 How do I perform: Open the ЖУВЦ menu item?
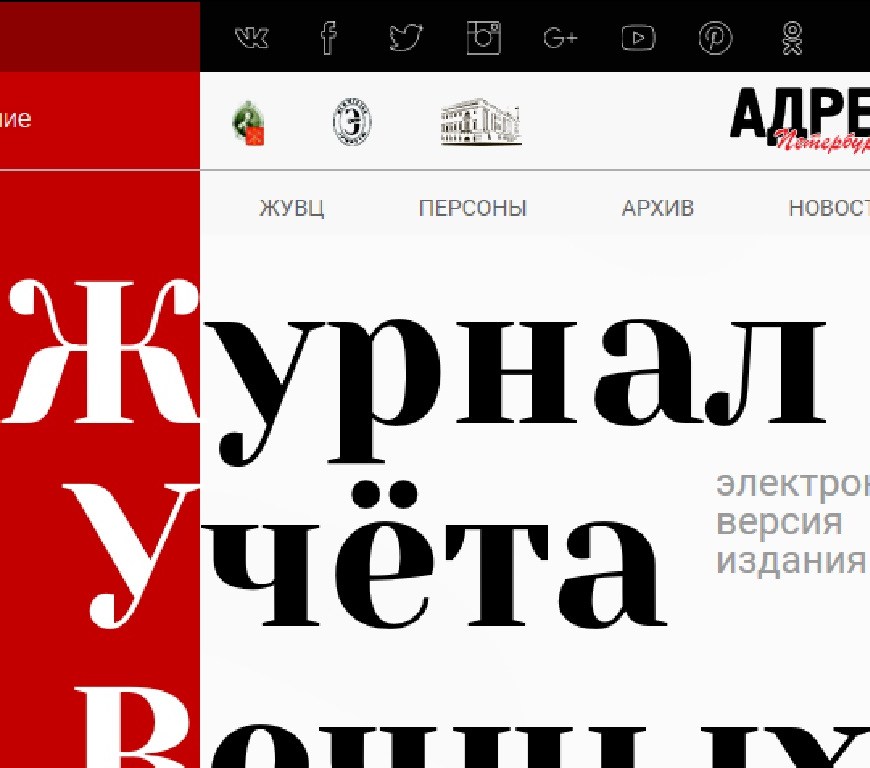[292, 209]
